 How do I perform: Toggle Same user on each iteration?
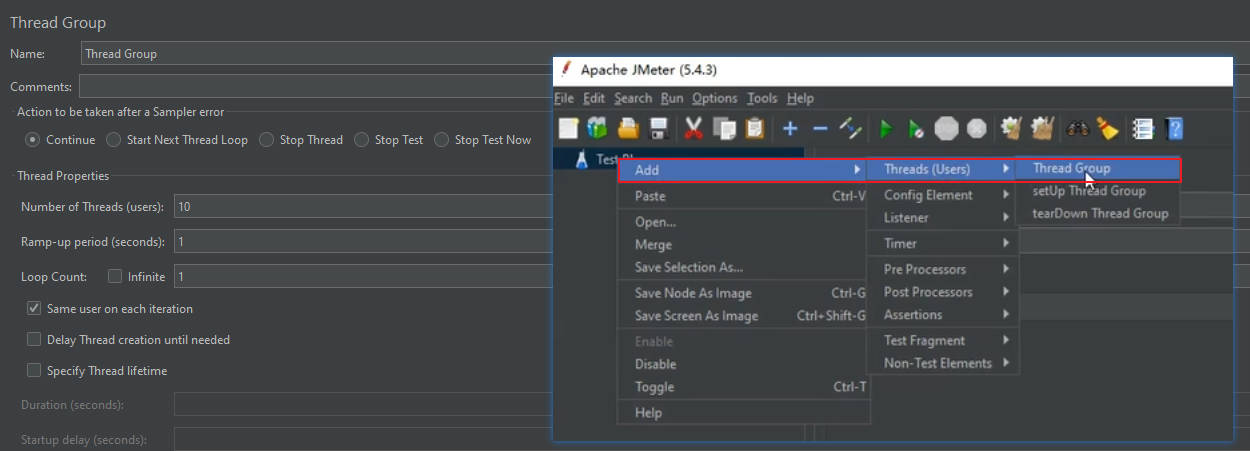coord(34,309)
